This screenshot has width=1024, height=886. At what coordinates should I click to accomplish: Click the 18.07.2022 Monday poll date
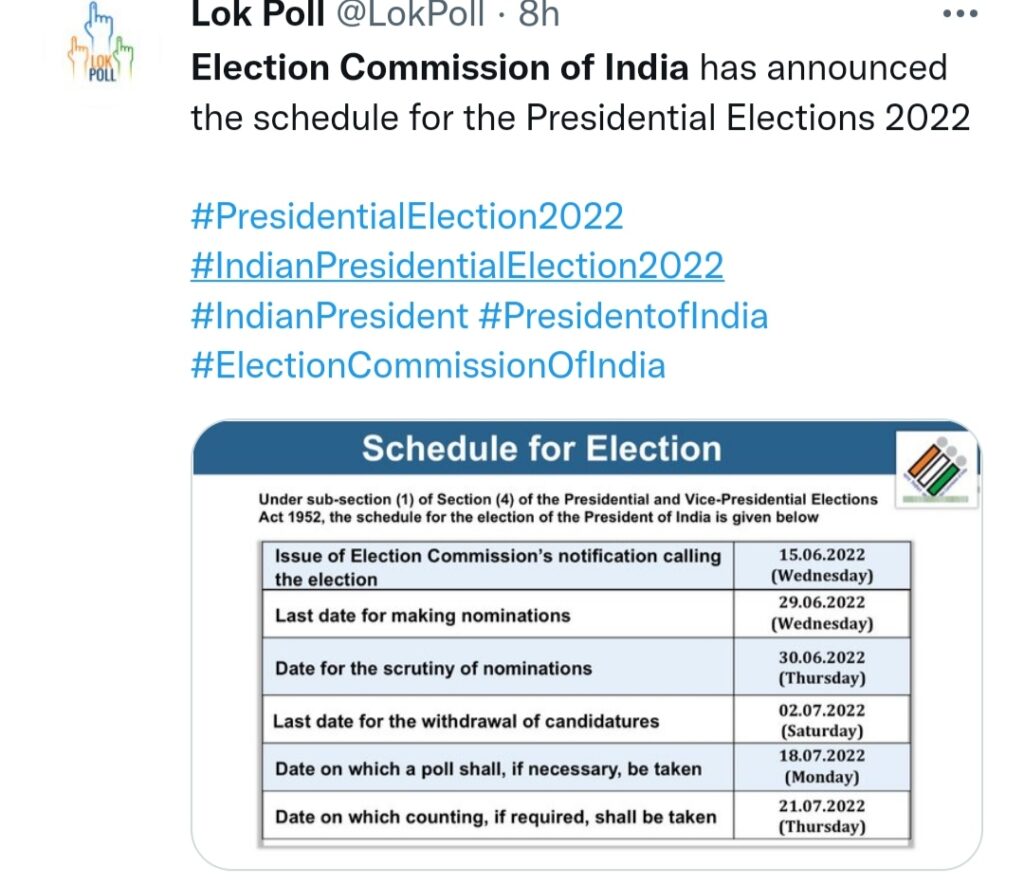click(x=822, y=767)
